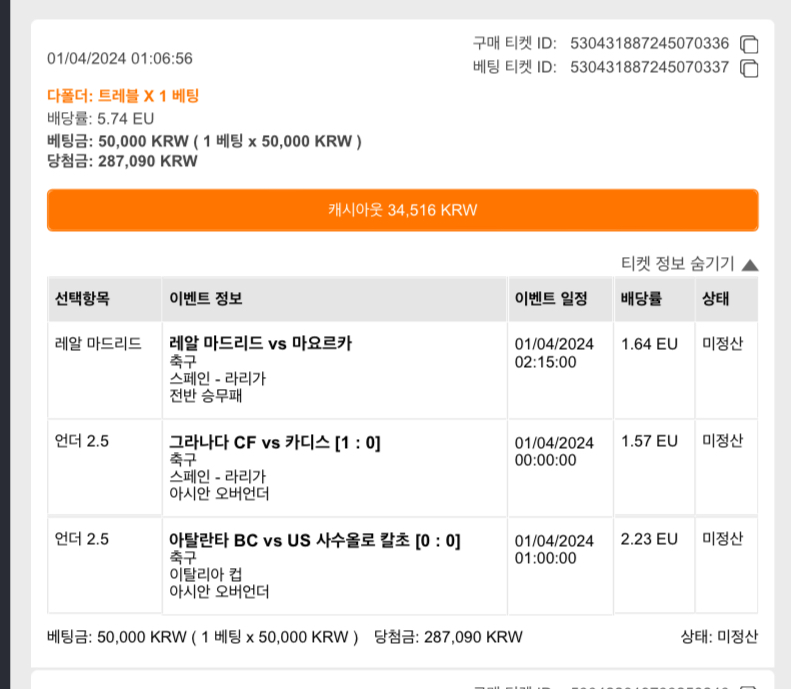Copy the betting ticket ID ending in 337

tap(749, 68)
